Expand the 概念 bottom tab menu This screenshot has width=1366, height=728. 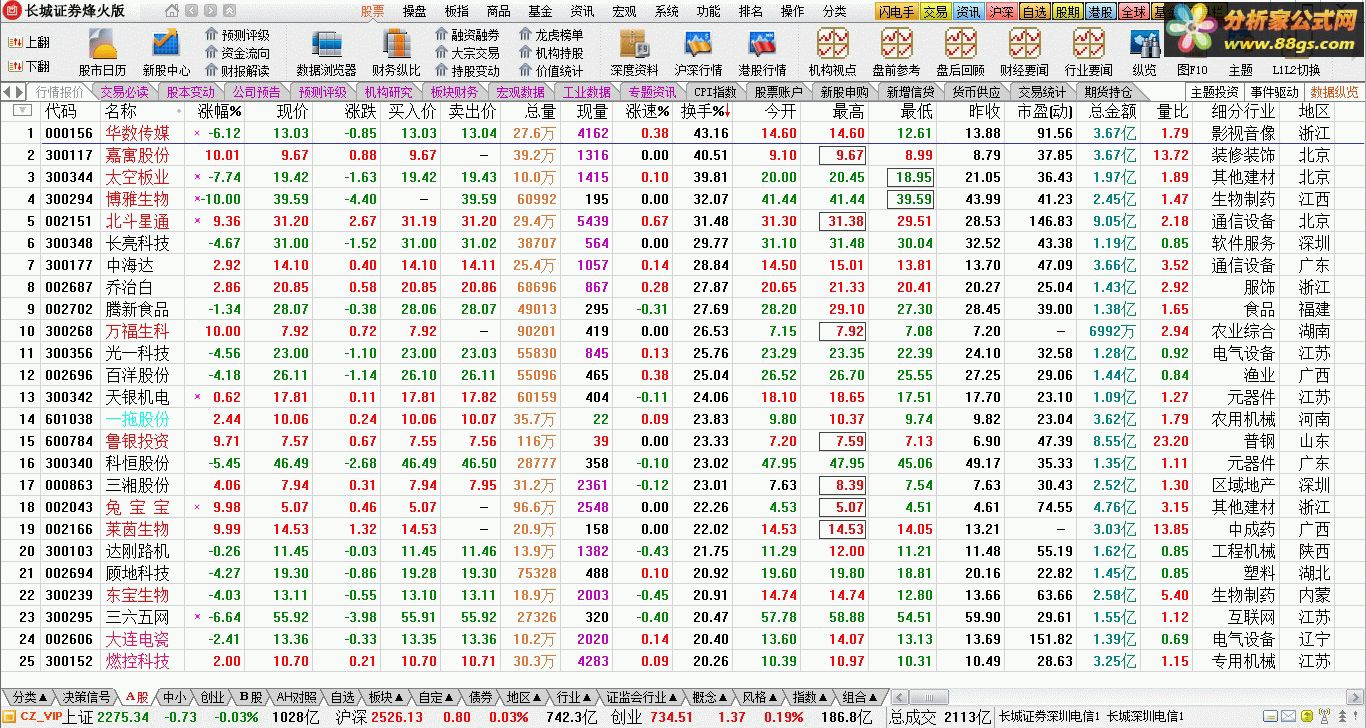710,697
